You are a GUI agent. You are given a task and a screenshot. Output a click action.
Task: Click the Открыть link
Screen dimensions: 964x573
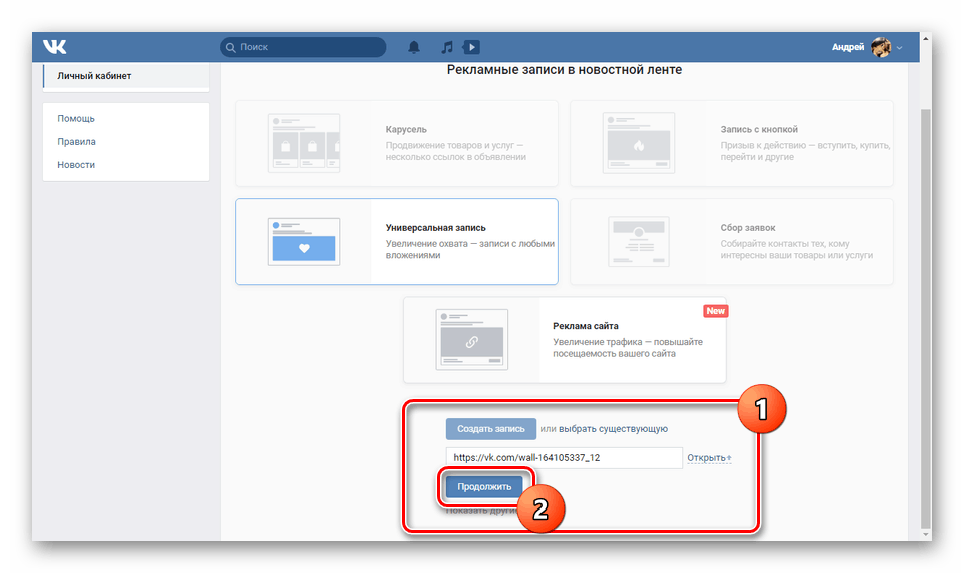pos(709,458)
